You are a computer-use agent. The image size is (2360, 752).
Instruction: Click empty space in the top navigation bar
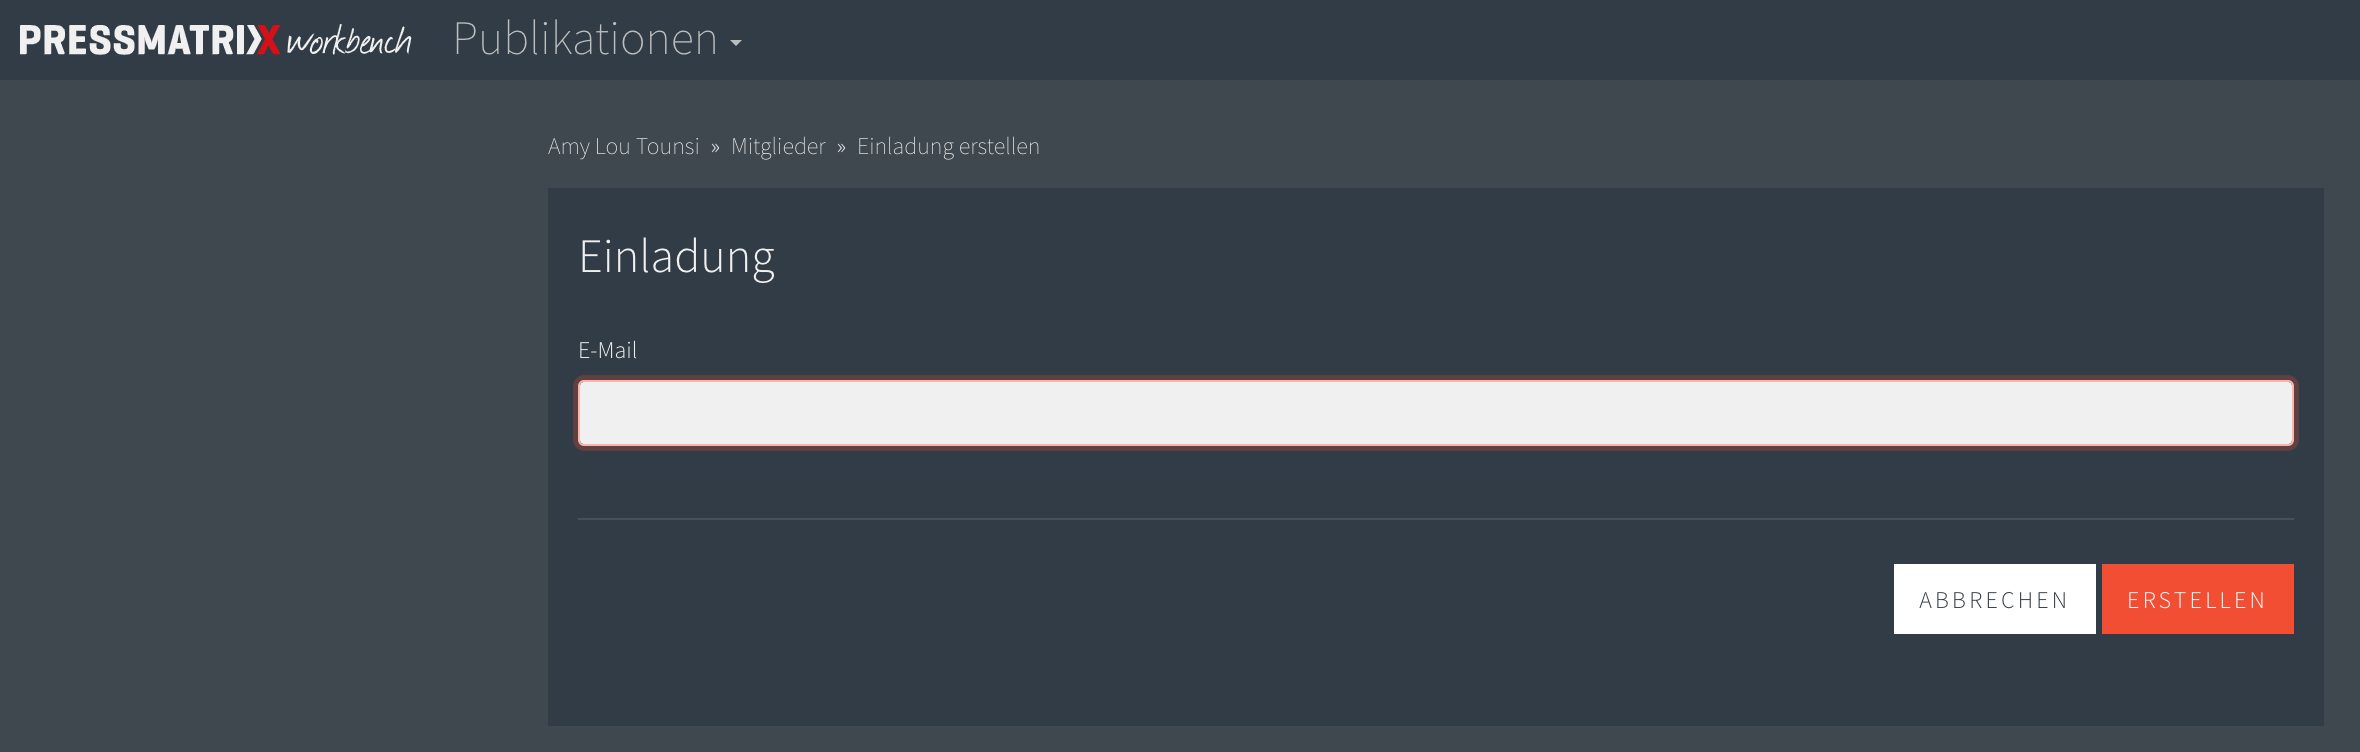pos(1500,40)
